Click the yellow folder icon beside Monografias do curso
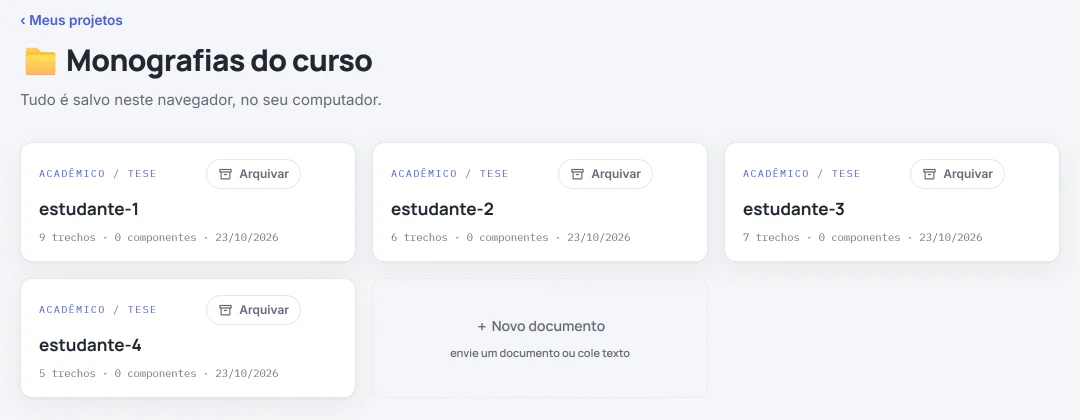The height and width of the screenshot is (420, 1080). [41, 62]
